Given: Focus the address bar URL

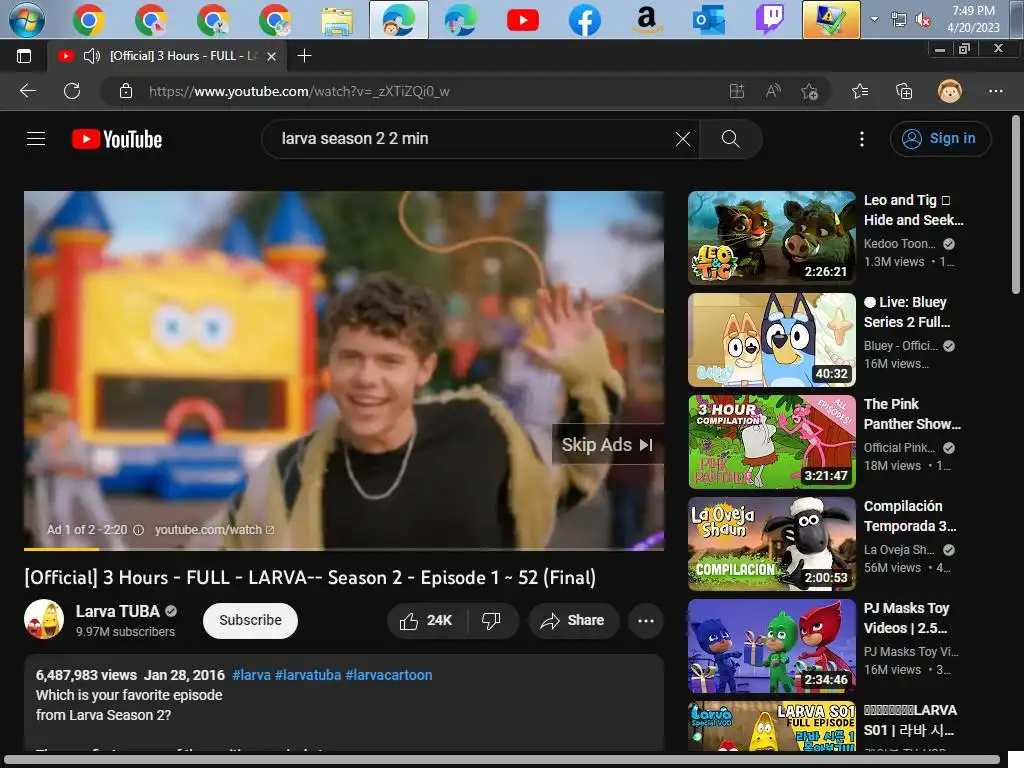Looking at the screenshot, I should [299, 91].
